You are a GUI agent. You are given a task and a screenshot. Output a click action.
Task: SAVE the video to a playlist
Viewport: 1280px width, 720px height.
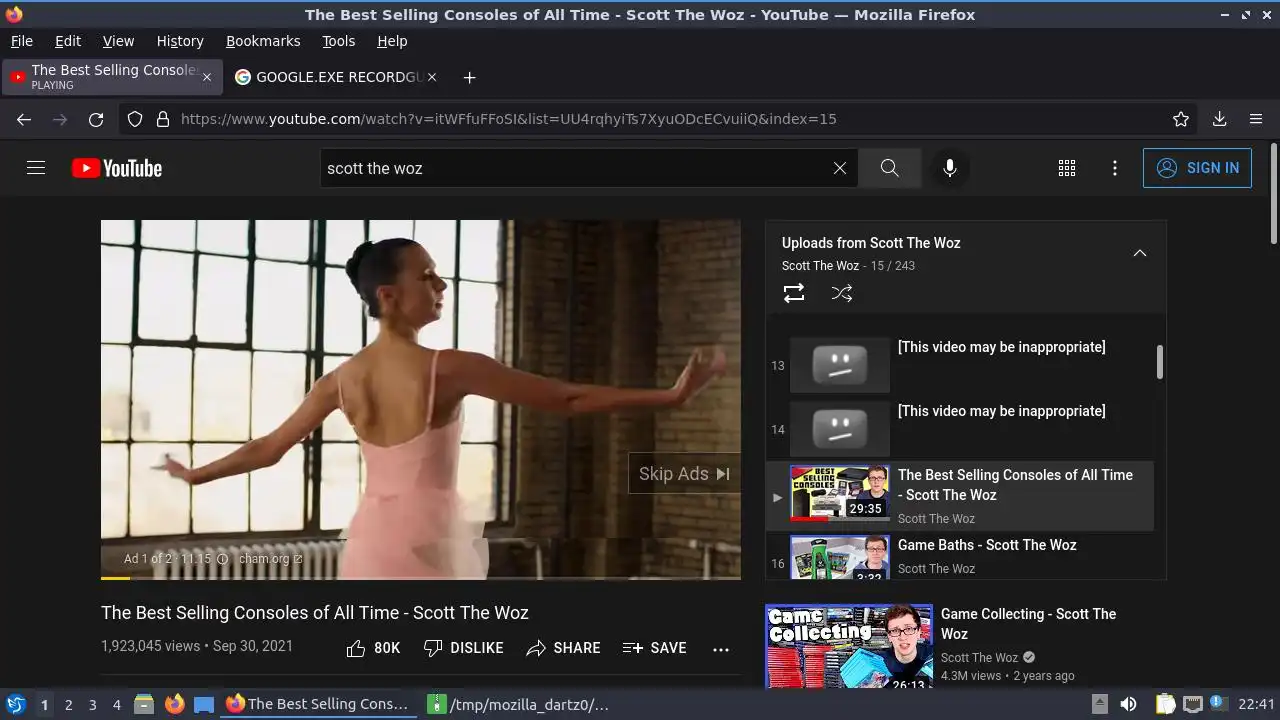[654, 648]
